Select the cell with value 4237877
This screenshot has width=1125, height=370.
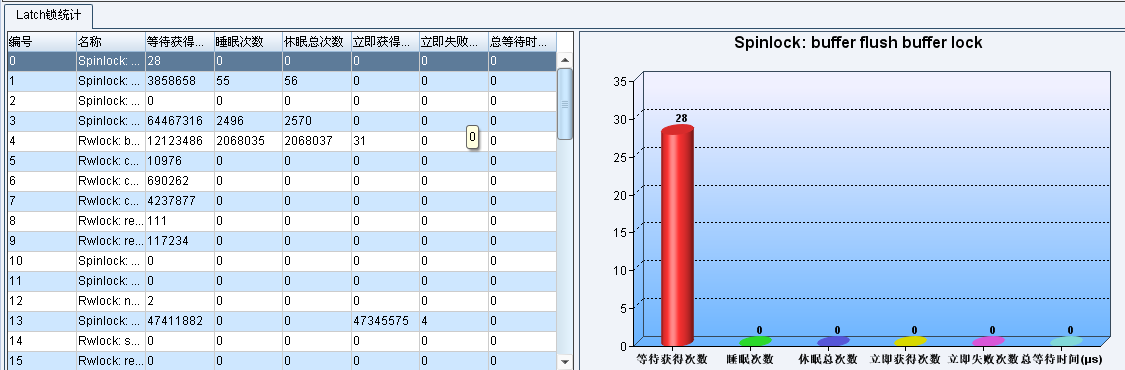pyautogui.click(x=179, y=201)
